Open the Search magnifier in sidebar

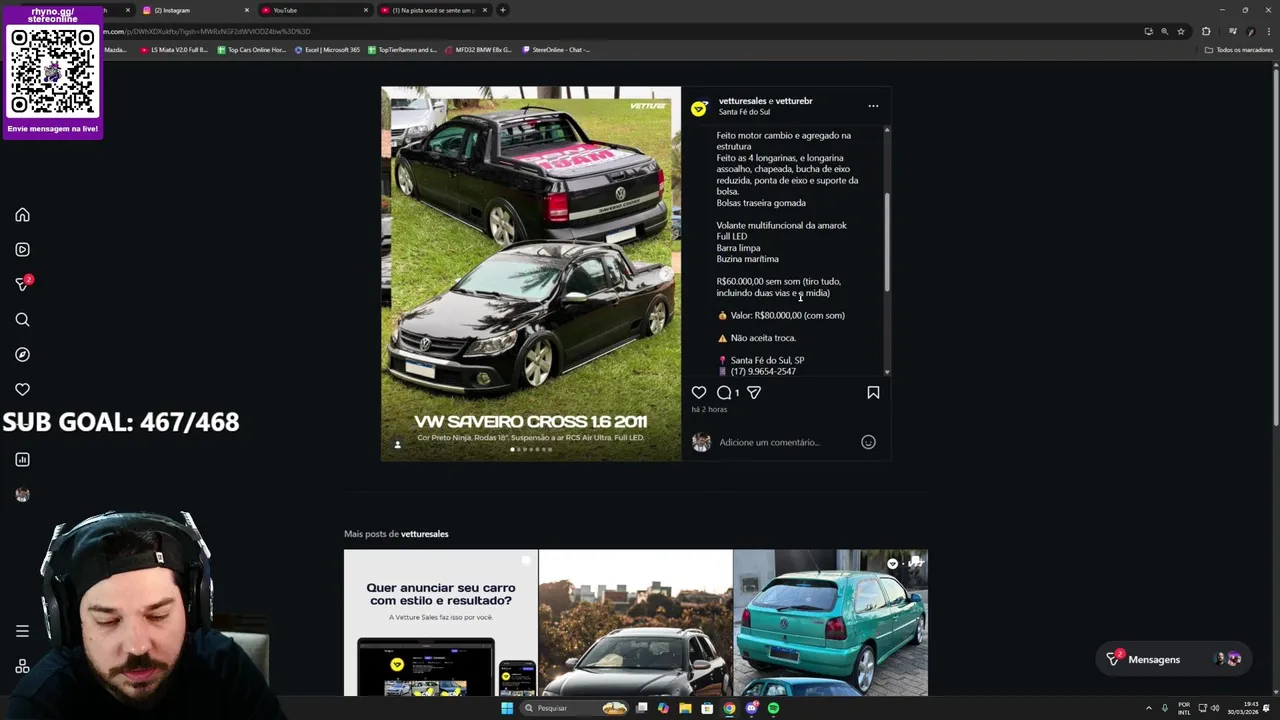(x=22, y=320)
